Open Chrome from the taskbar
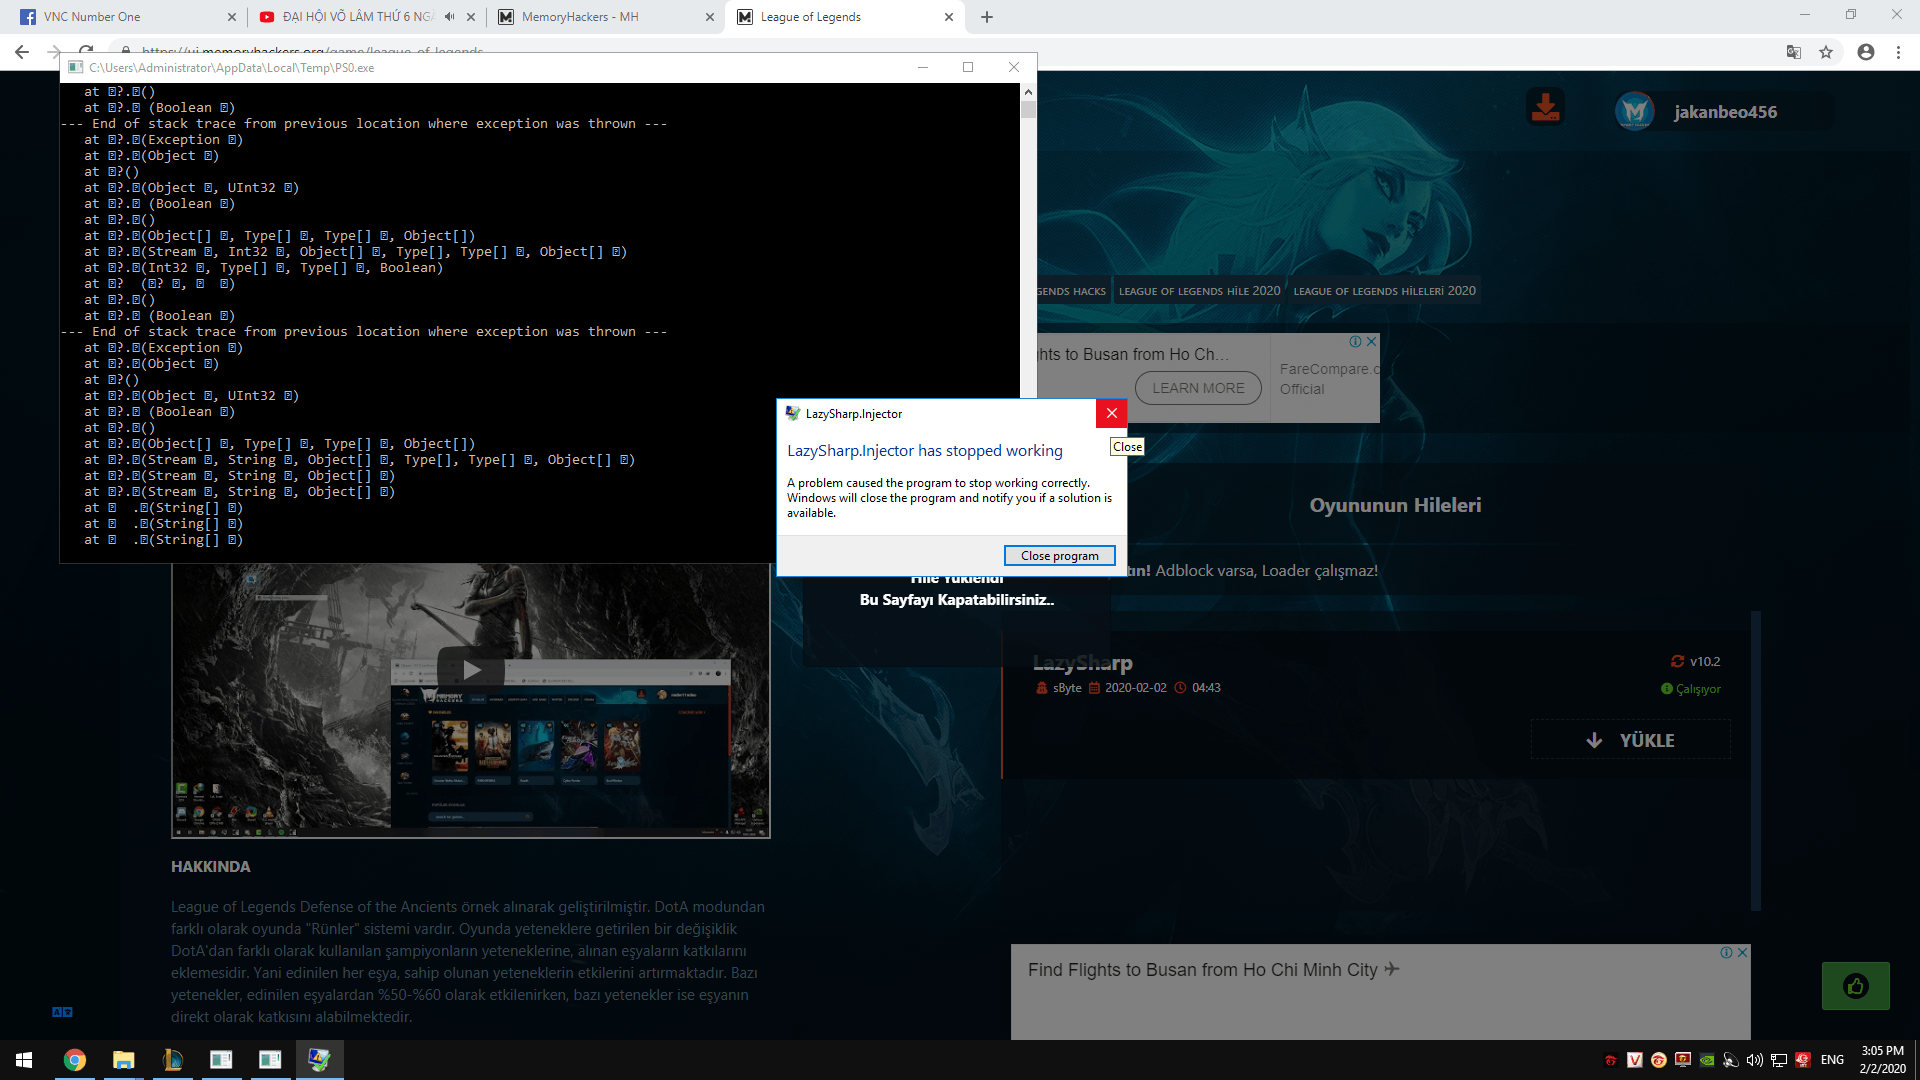Screen dimensions: 1920x1080 [74, 1060]
